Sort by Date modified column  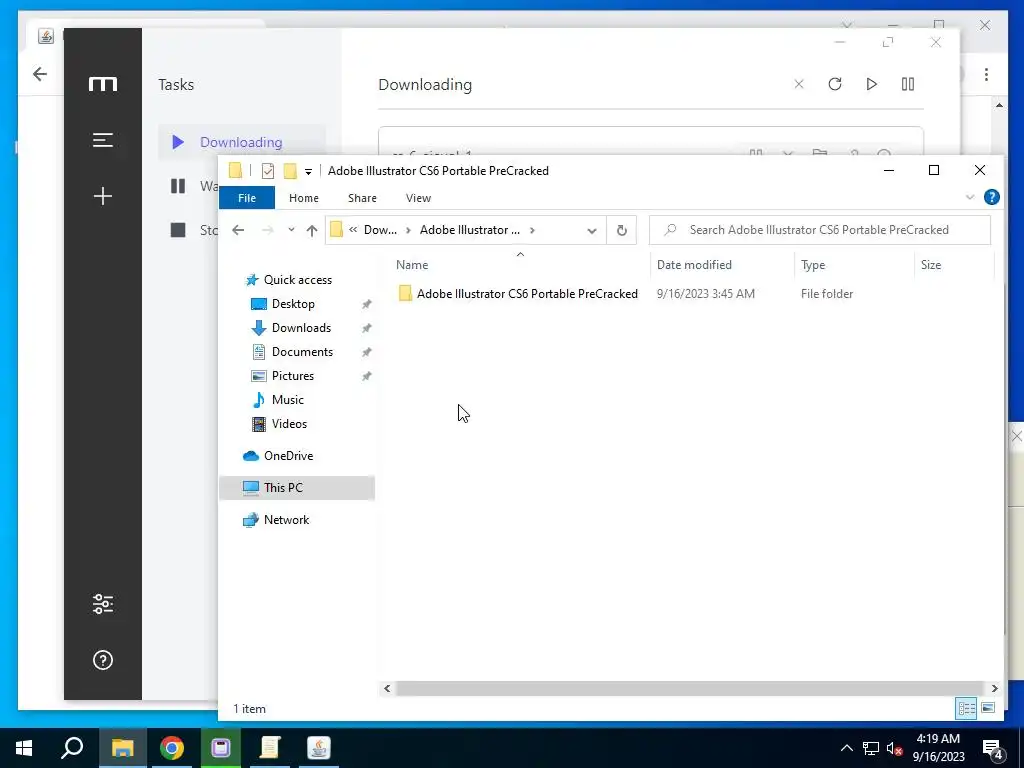pos(694,264)
